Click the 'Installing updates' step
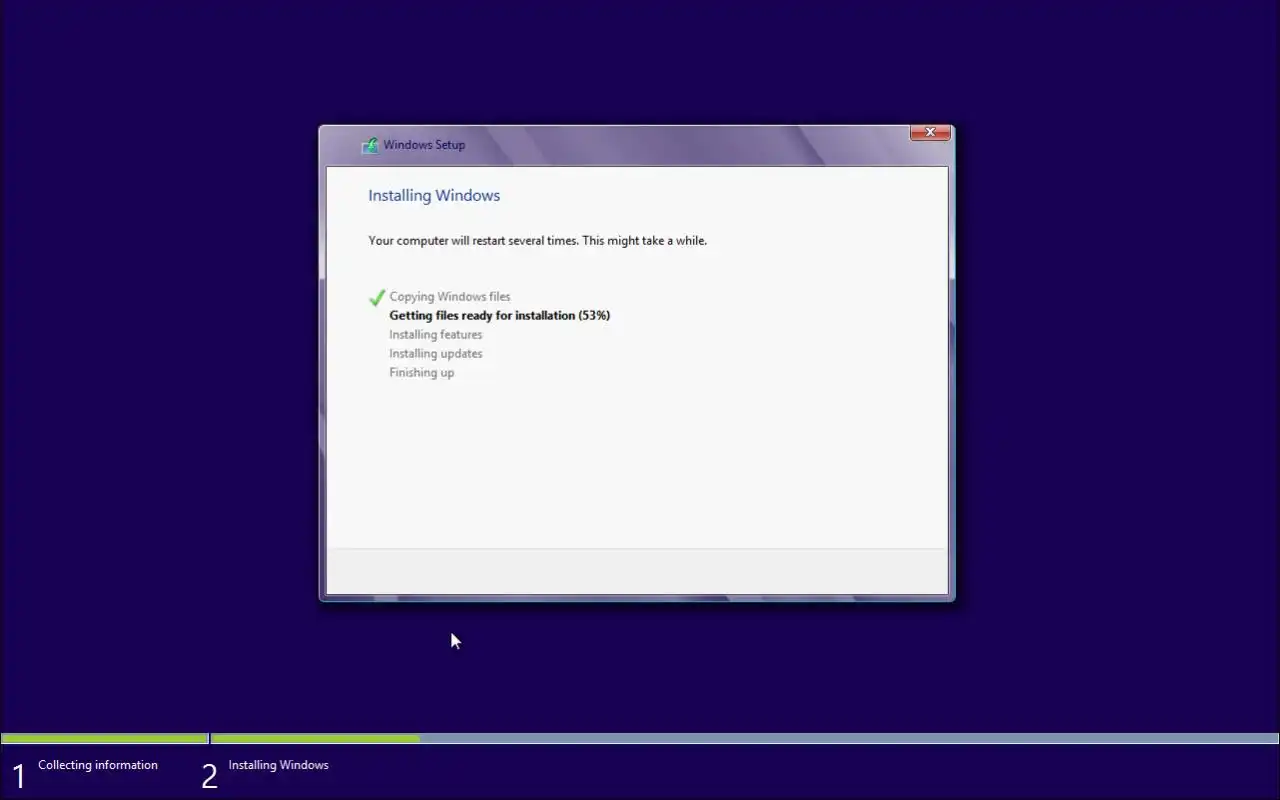Image resolution: width=1280 pixels, height=800 pixels. tap(436, 354)
